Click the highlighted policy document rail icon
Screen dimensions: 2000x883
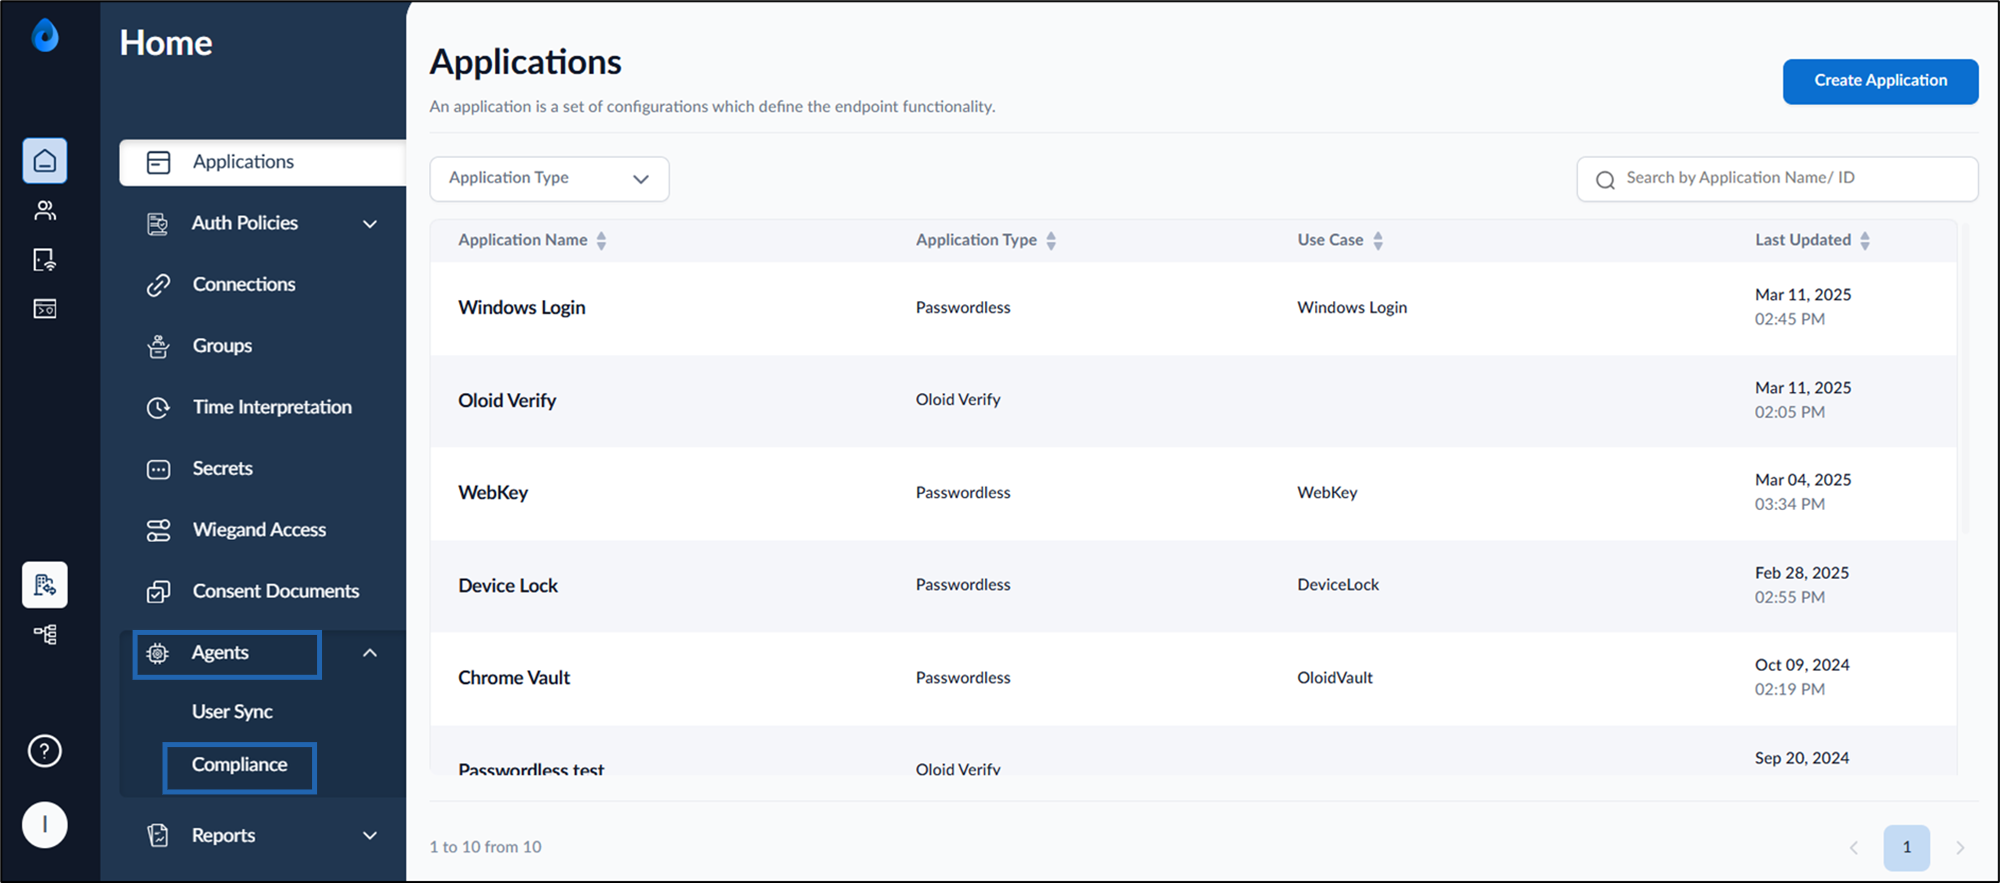tap(45, 585)
